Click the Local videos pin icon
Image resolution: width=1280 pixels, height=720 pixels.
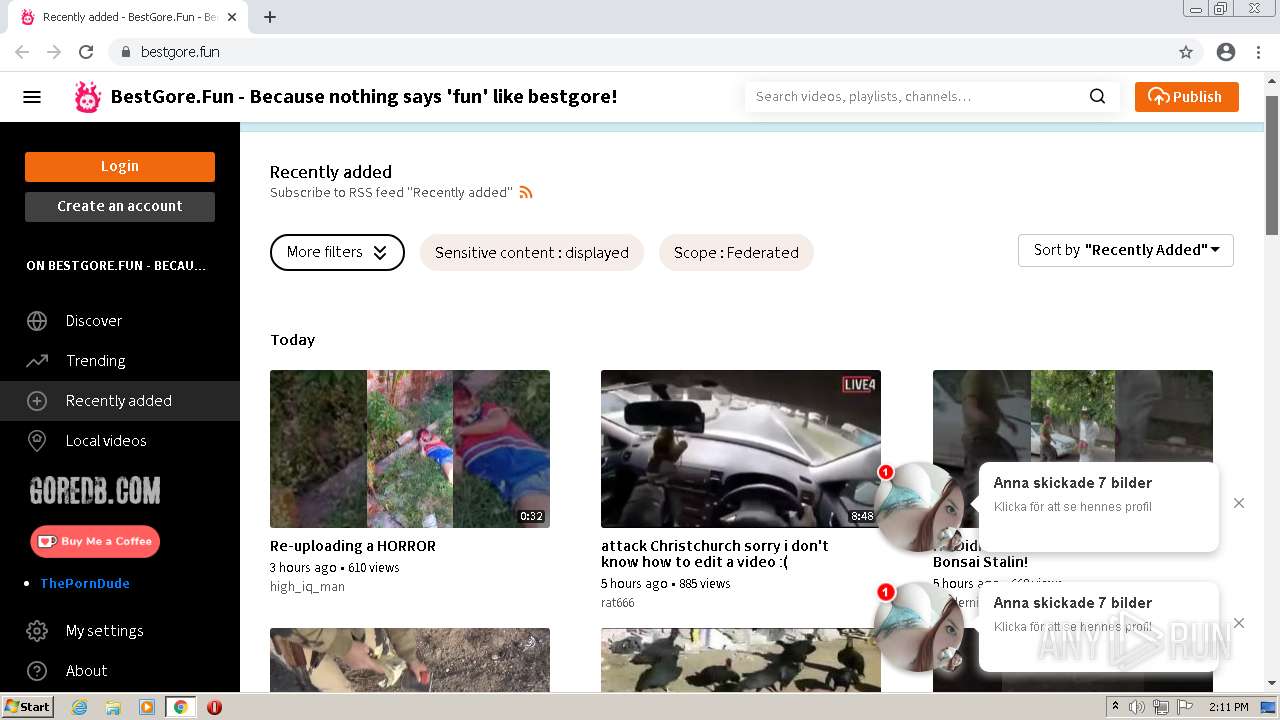pos(37,441)
